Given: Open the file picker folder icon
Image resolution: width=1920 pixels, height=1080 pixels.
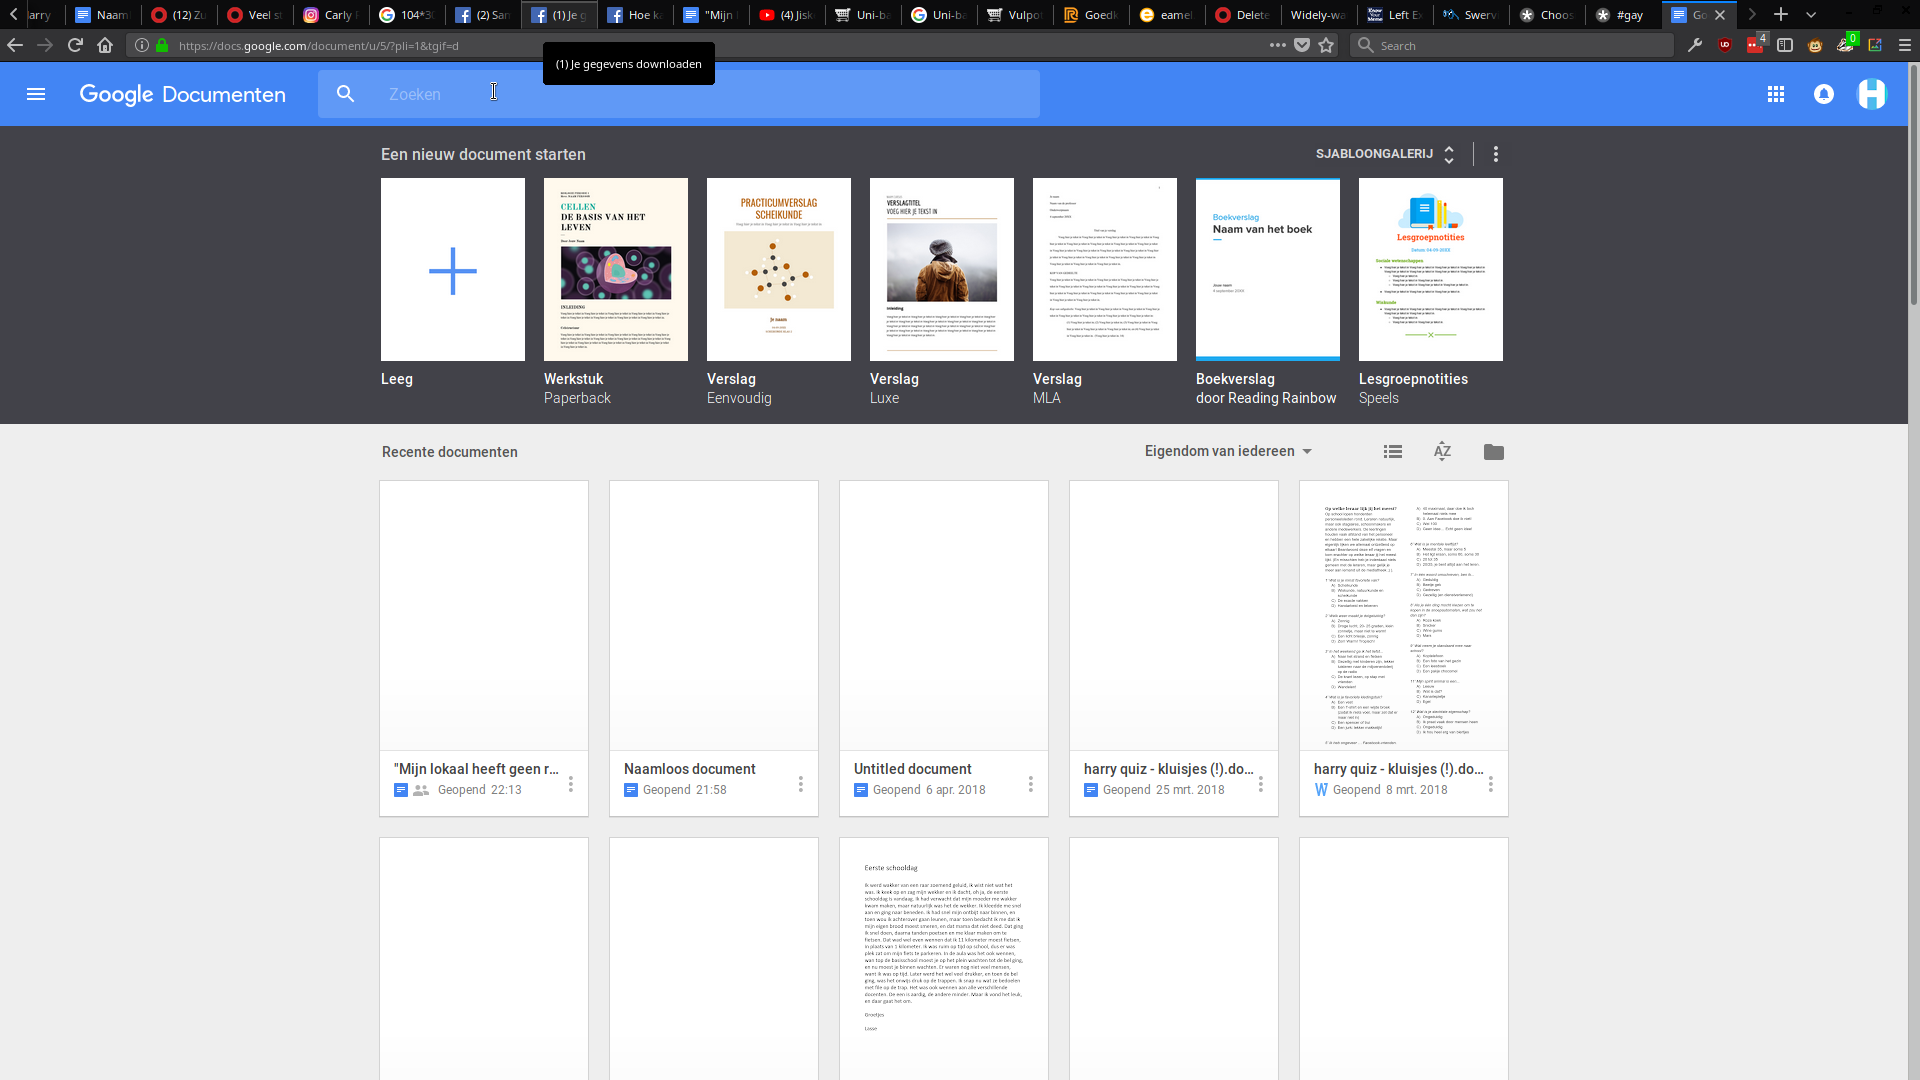Looking at the screenshot, I should click(1494, 452).
